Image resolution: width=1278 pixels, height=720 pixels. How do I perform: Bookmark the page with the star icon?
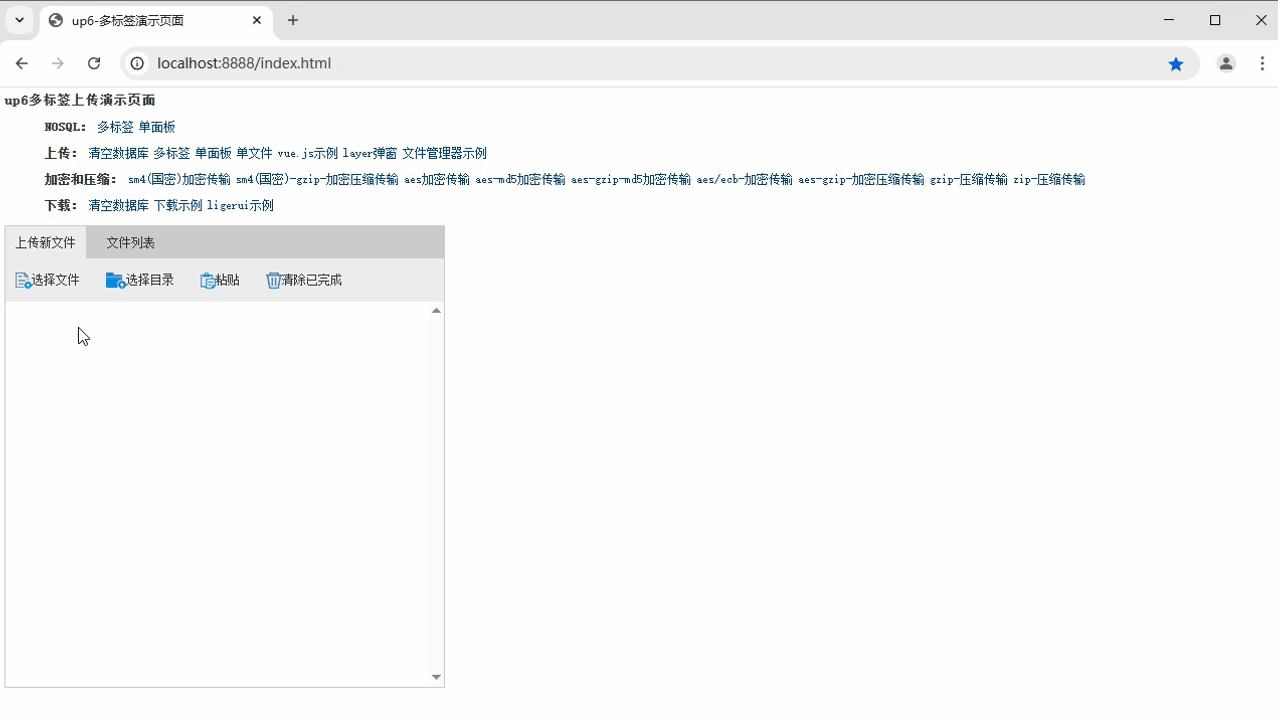tap(1176, 63)
